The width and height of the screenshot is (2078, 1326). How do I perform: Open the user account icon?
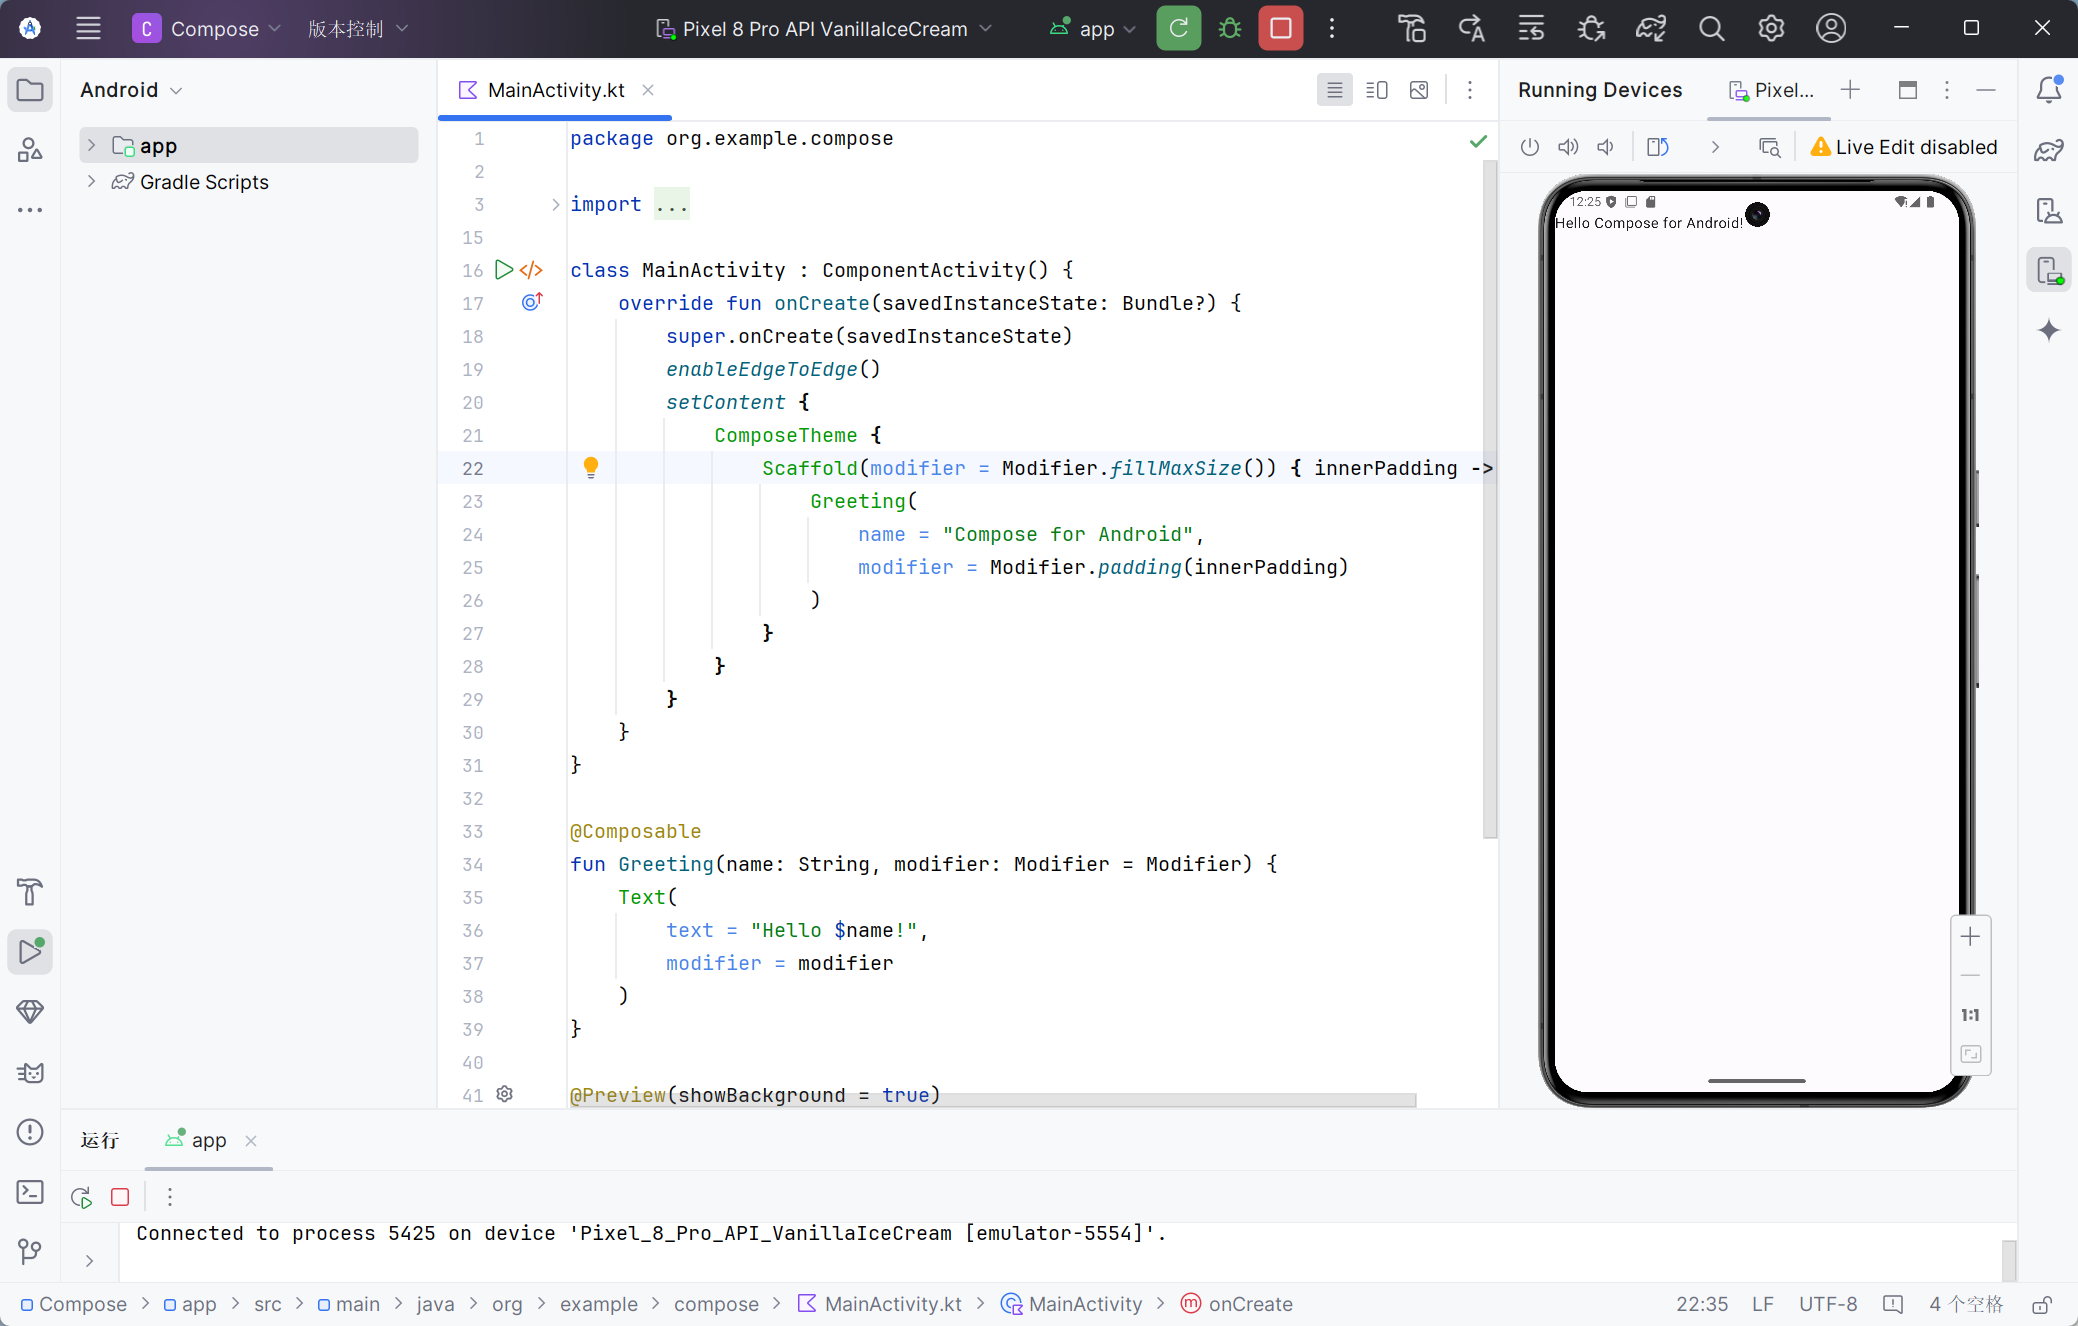click(x=1831, y=28)
